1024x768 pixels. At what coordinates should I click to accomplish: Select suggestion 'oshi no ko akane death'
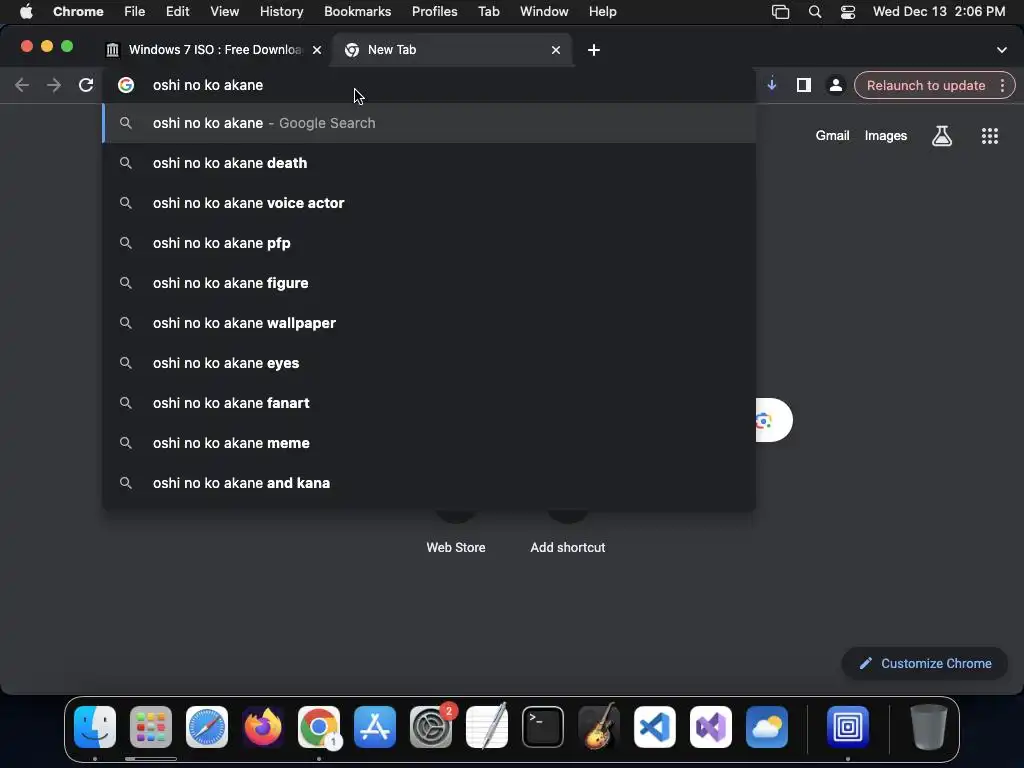point(429,163)
